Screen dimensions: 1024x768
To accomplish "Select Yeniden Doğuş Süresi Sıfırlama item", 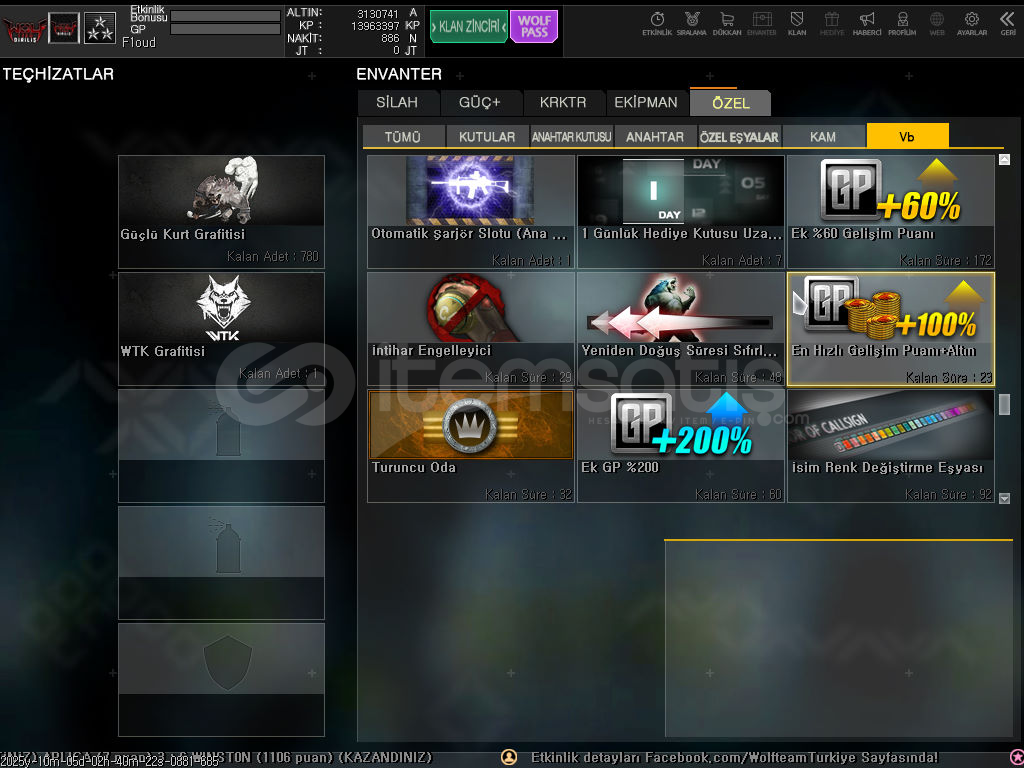I will [x=680, y=328].
